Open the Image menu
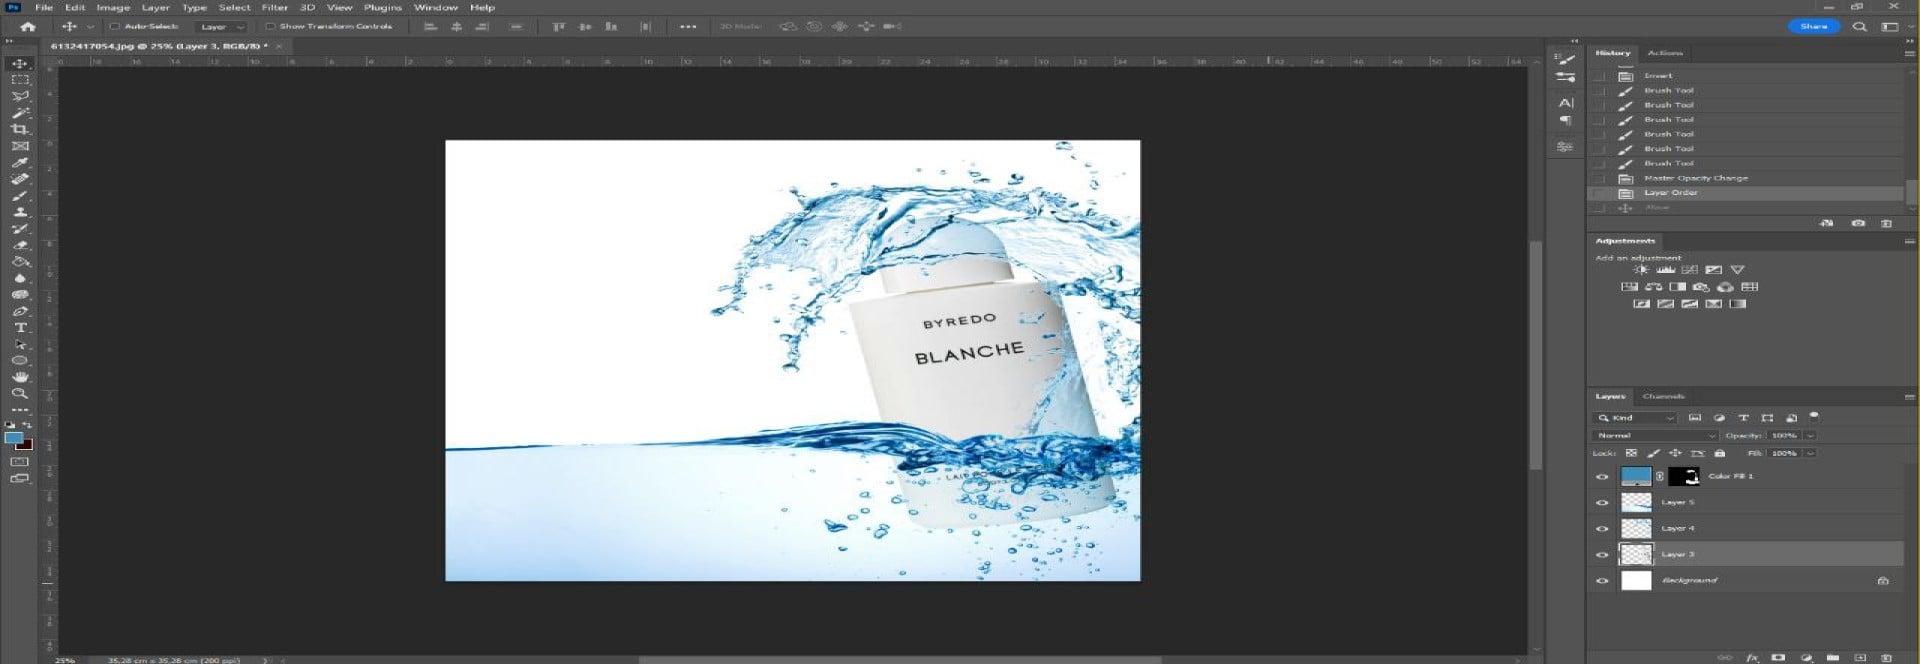Screen dimensions: 1920x664 click(x=113, y=7)
